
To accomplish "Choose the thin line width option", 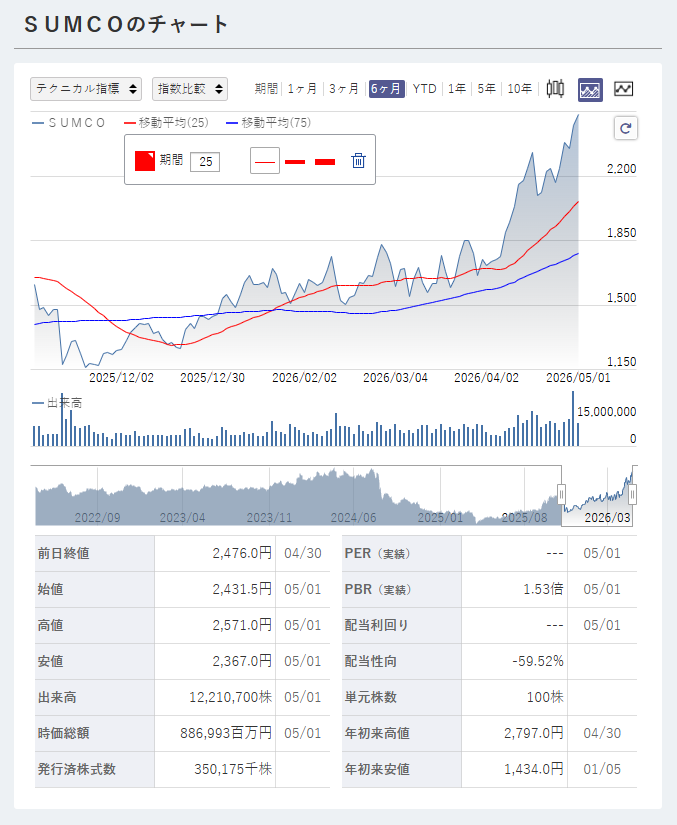I will click(x=265, y=161).
